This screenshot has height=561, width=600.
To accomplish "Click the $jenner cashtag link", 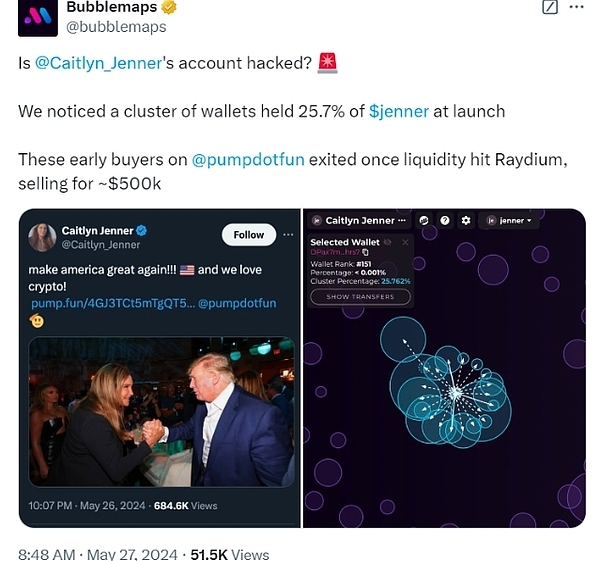I will 398,111.
